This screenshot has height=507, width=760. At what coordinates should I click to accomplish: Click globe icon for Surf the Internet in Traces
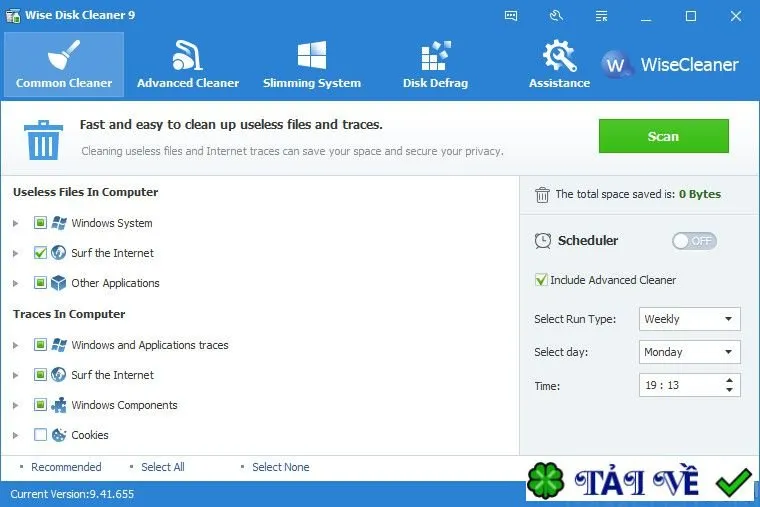point(59,375)
